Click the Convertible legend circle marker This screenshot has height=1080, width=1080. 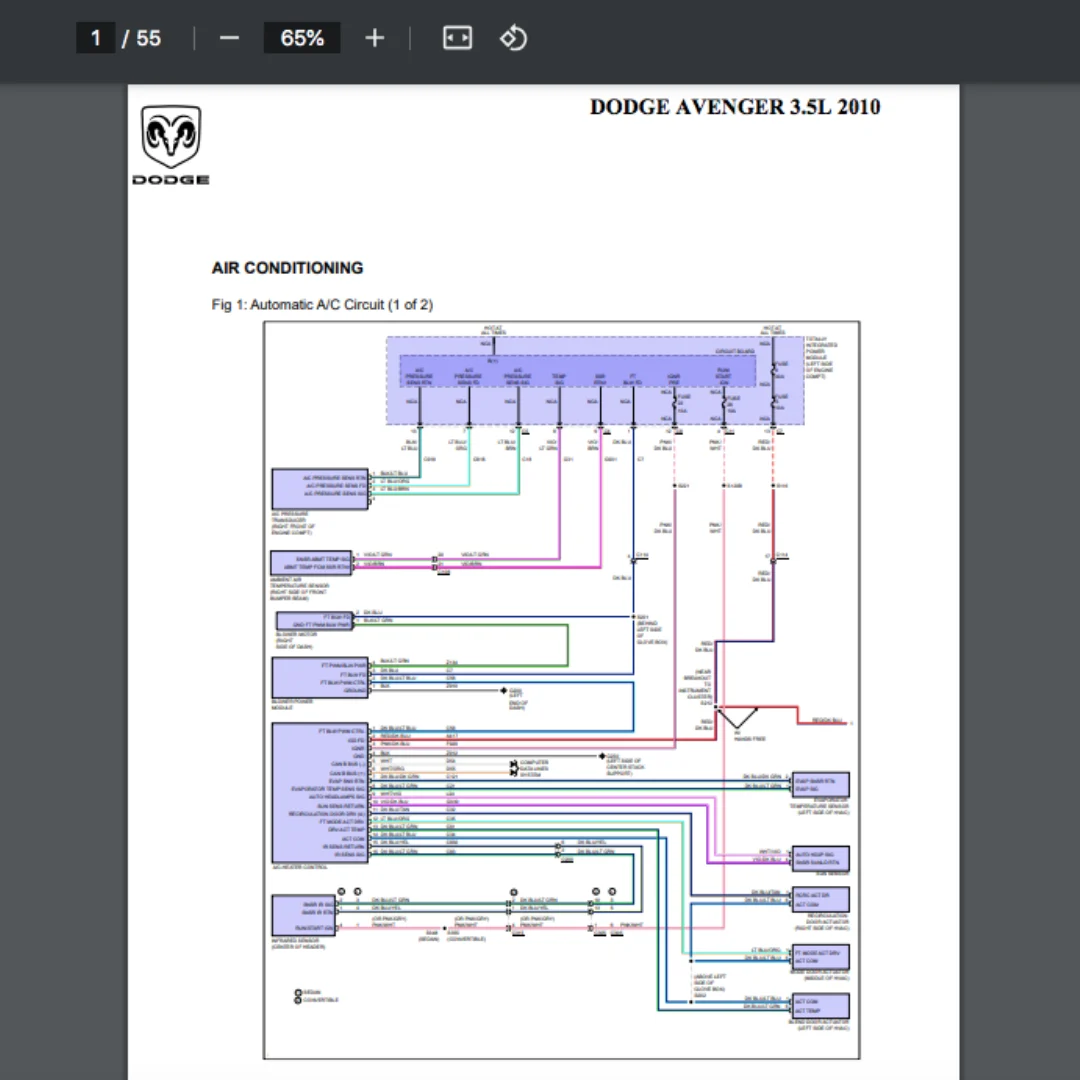298,999
